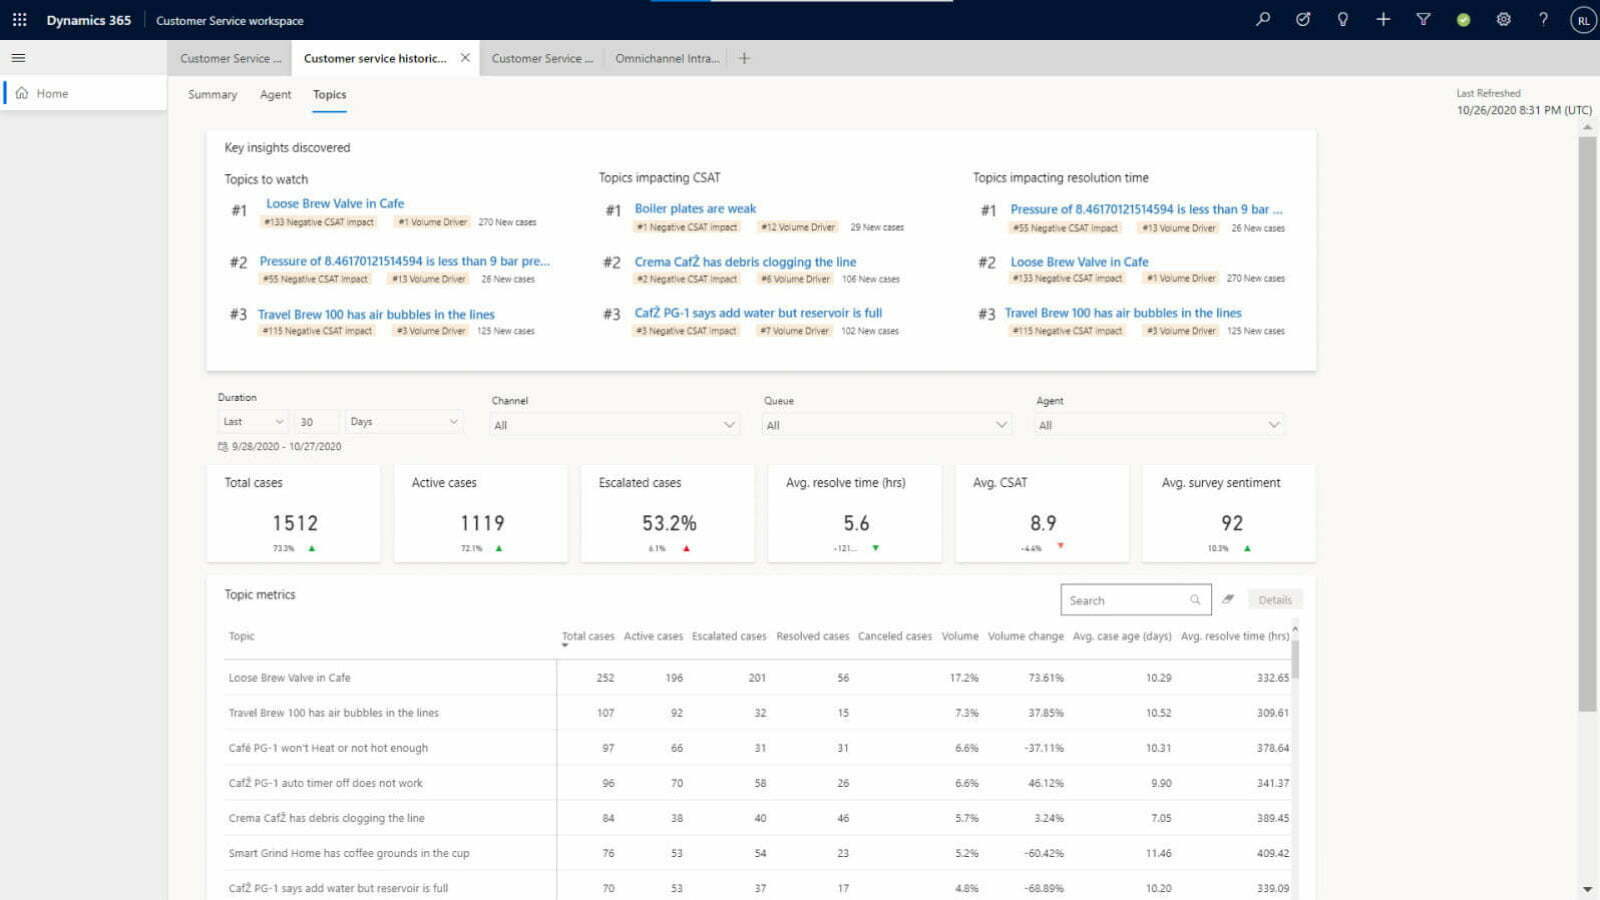
Task: Expand the Channel filter dropdown
Action: [614, 425]
